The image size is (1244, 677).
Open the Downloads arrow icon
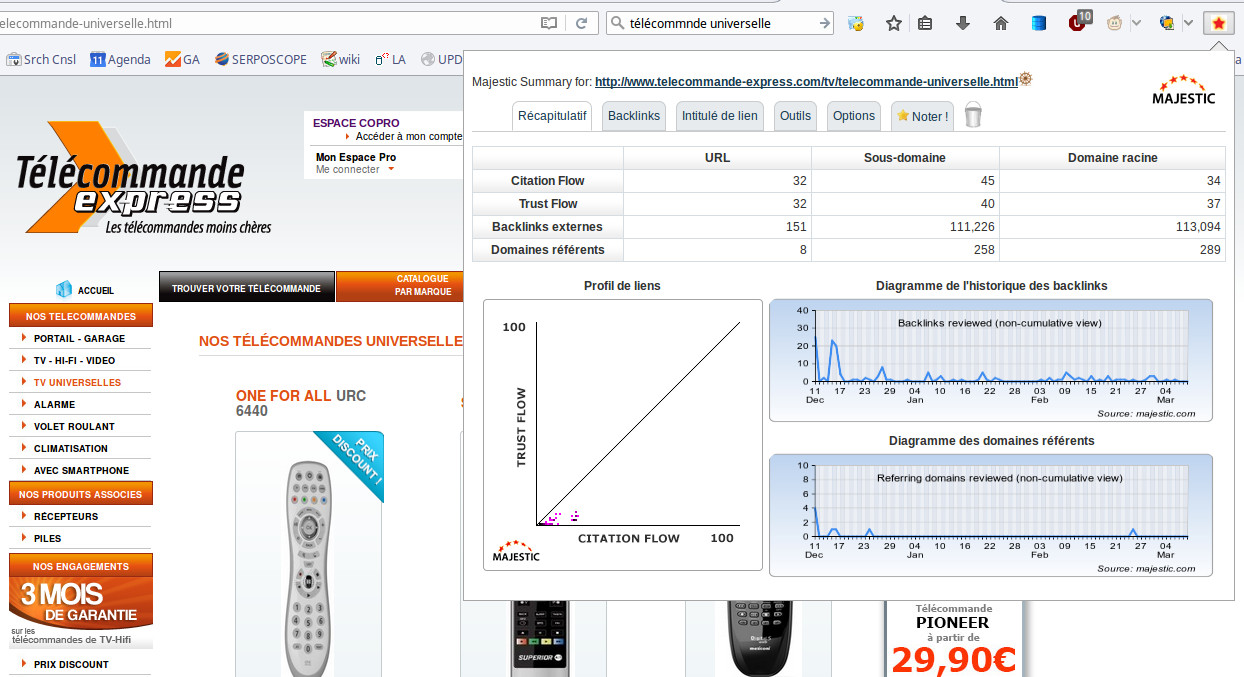pyautogui.click(x=963, y=23)
